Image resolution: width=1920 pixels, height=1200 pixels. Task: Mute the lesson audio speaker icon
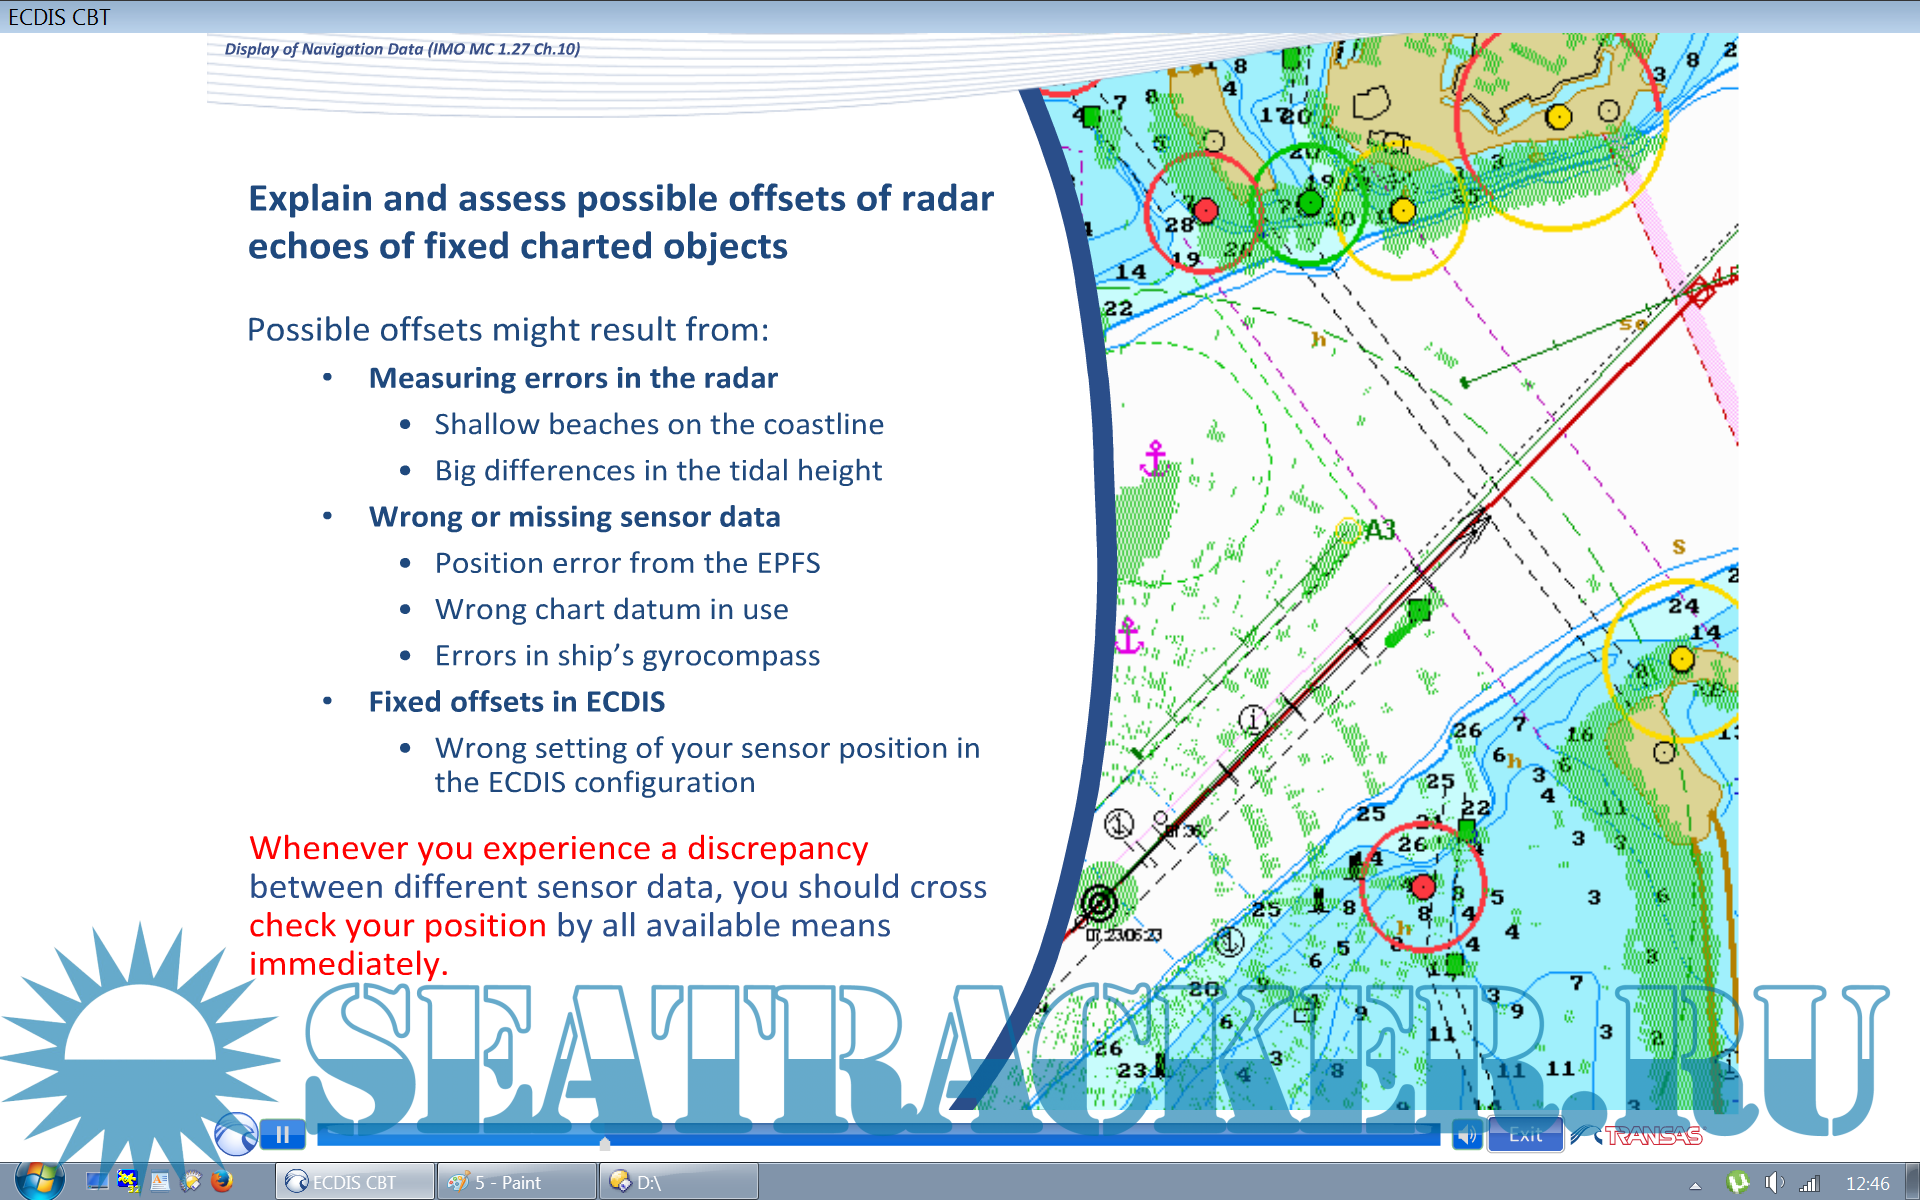click(x=1466, y=1135)
